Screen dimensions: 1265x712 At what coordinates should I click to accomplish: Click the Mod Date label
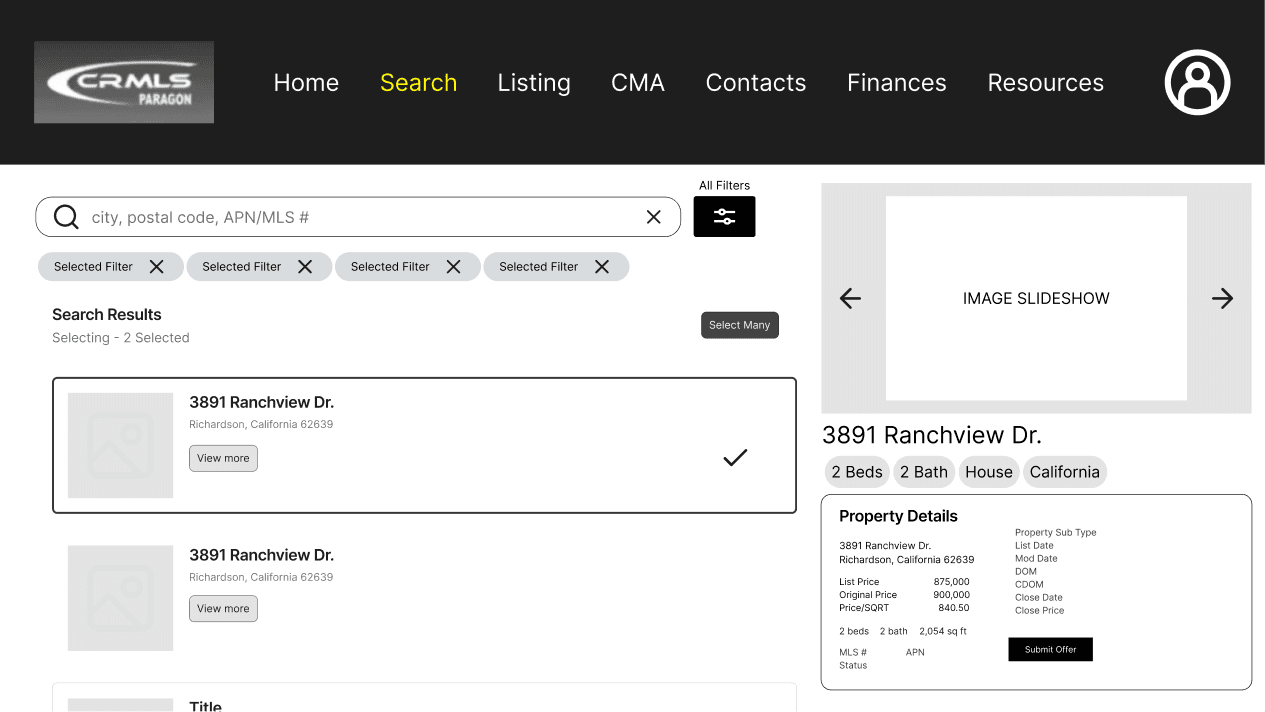pos(1036,559)
